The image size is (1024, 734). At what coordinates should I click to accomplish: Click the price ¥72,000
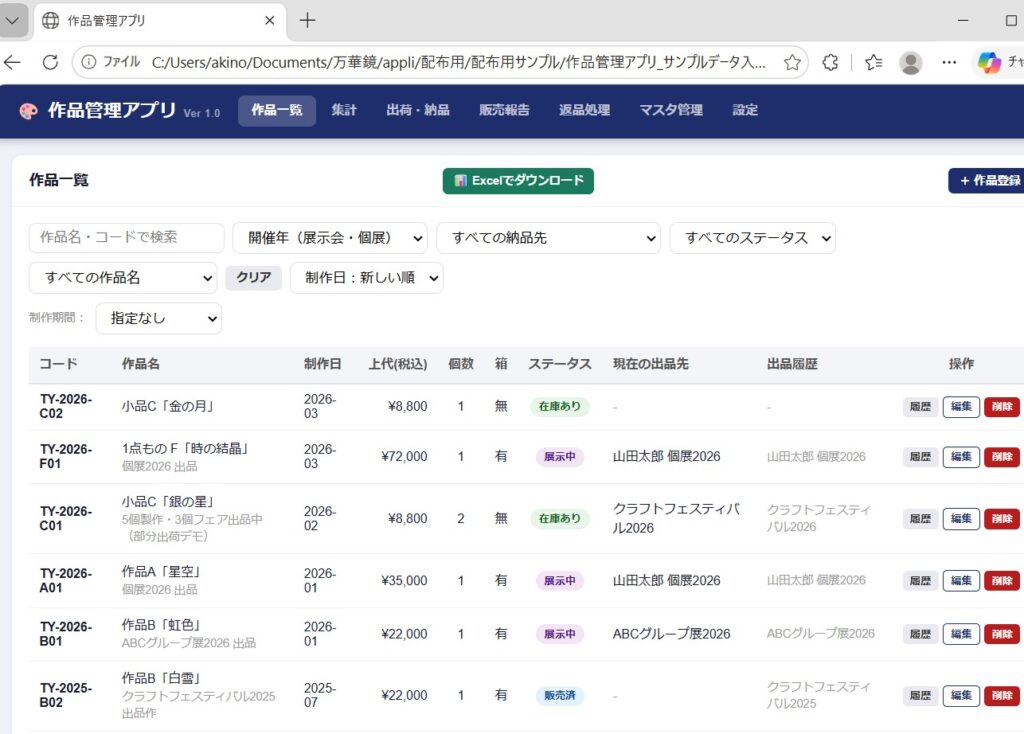(x=404, y=457)
